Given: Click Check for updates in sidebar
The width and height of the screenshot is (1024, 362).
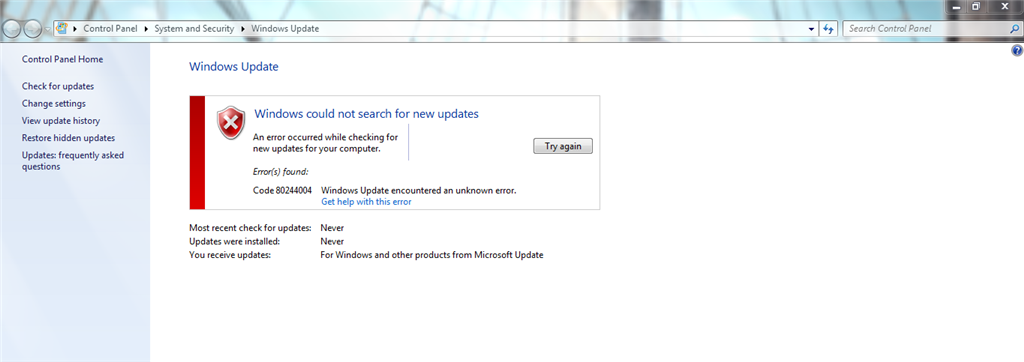Looking at the screenshot, I should click(x=57, y=86).
